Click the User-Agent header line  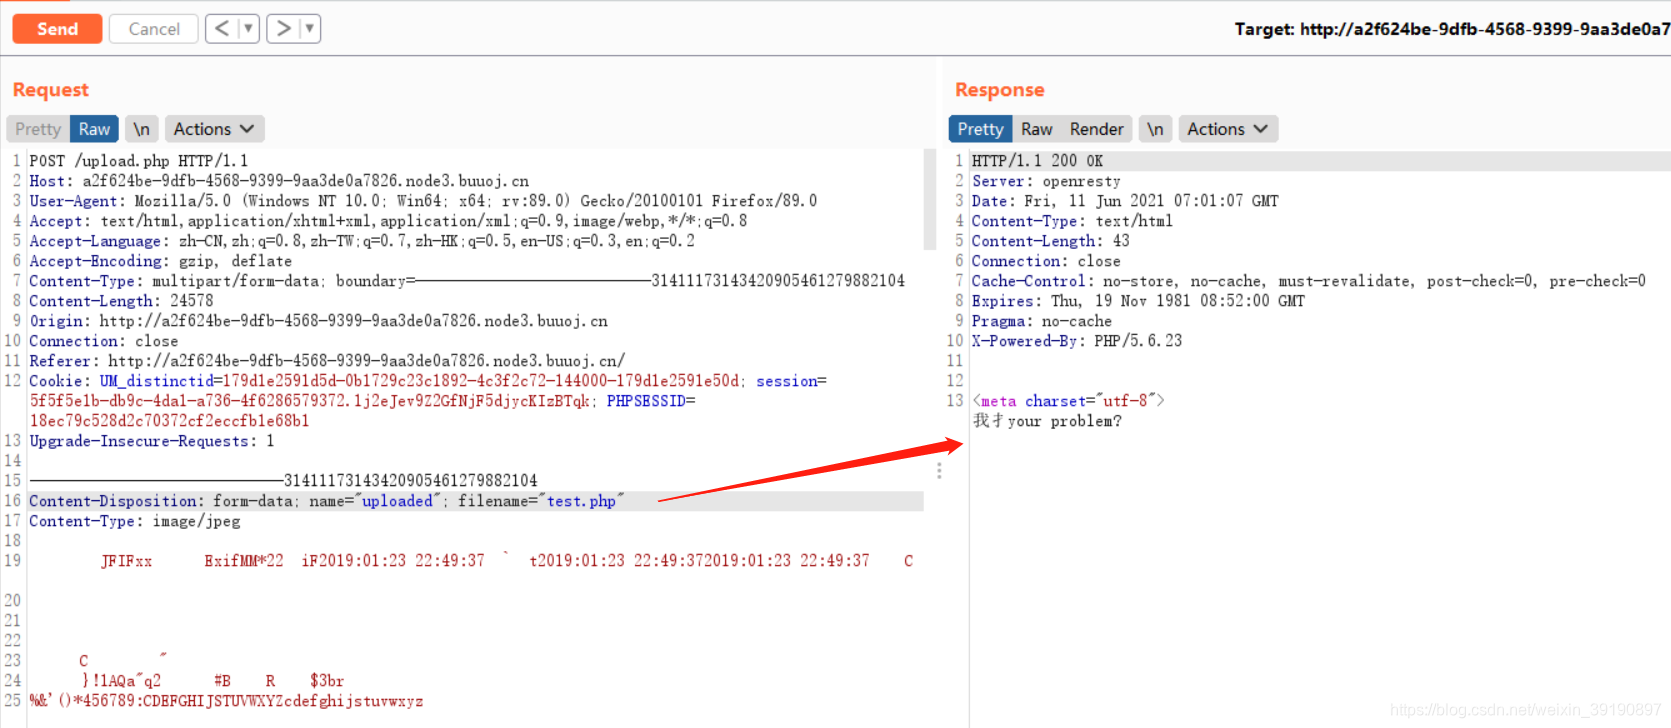[423, 201]
